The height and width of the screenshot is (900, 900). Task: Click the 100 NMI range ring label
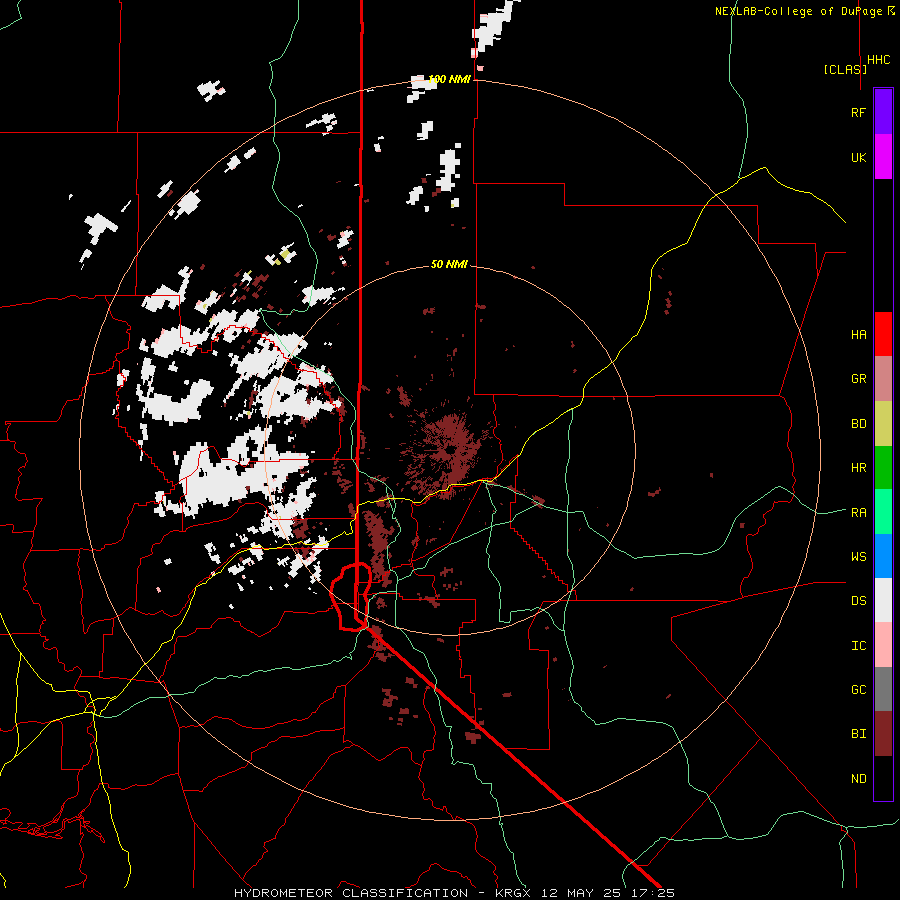click(x=449, y=79)
